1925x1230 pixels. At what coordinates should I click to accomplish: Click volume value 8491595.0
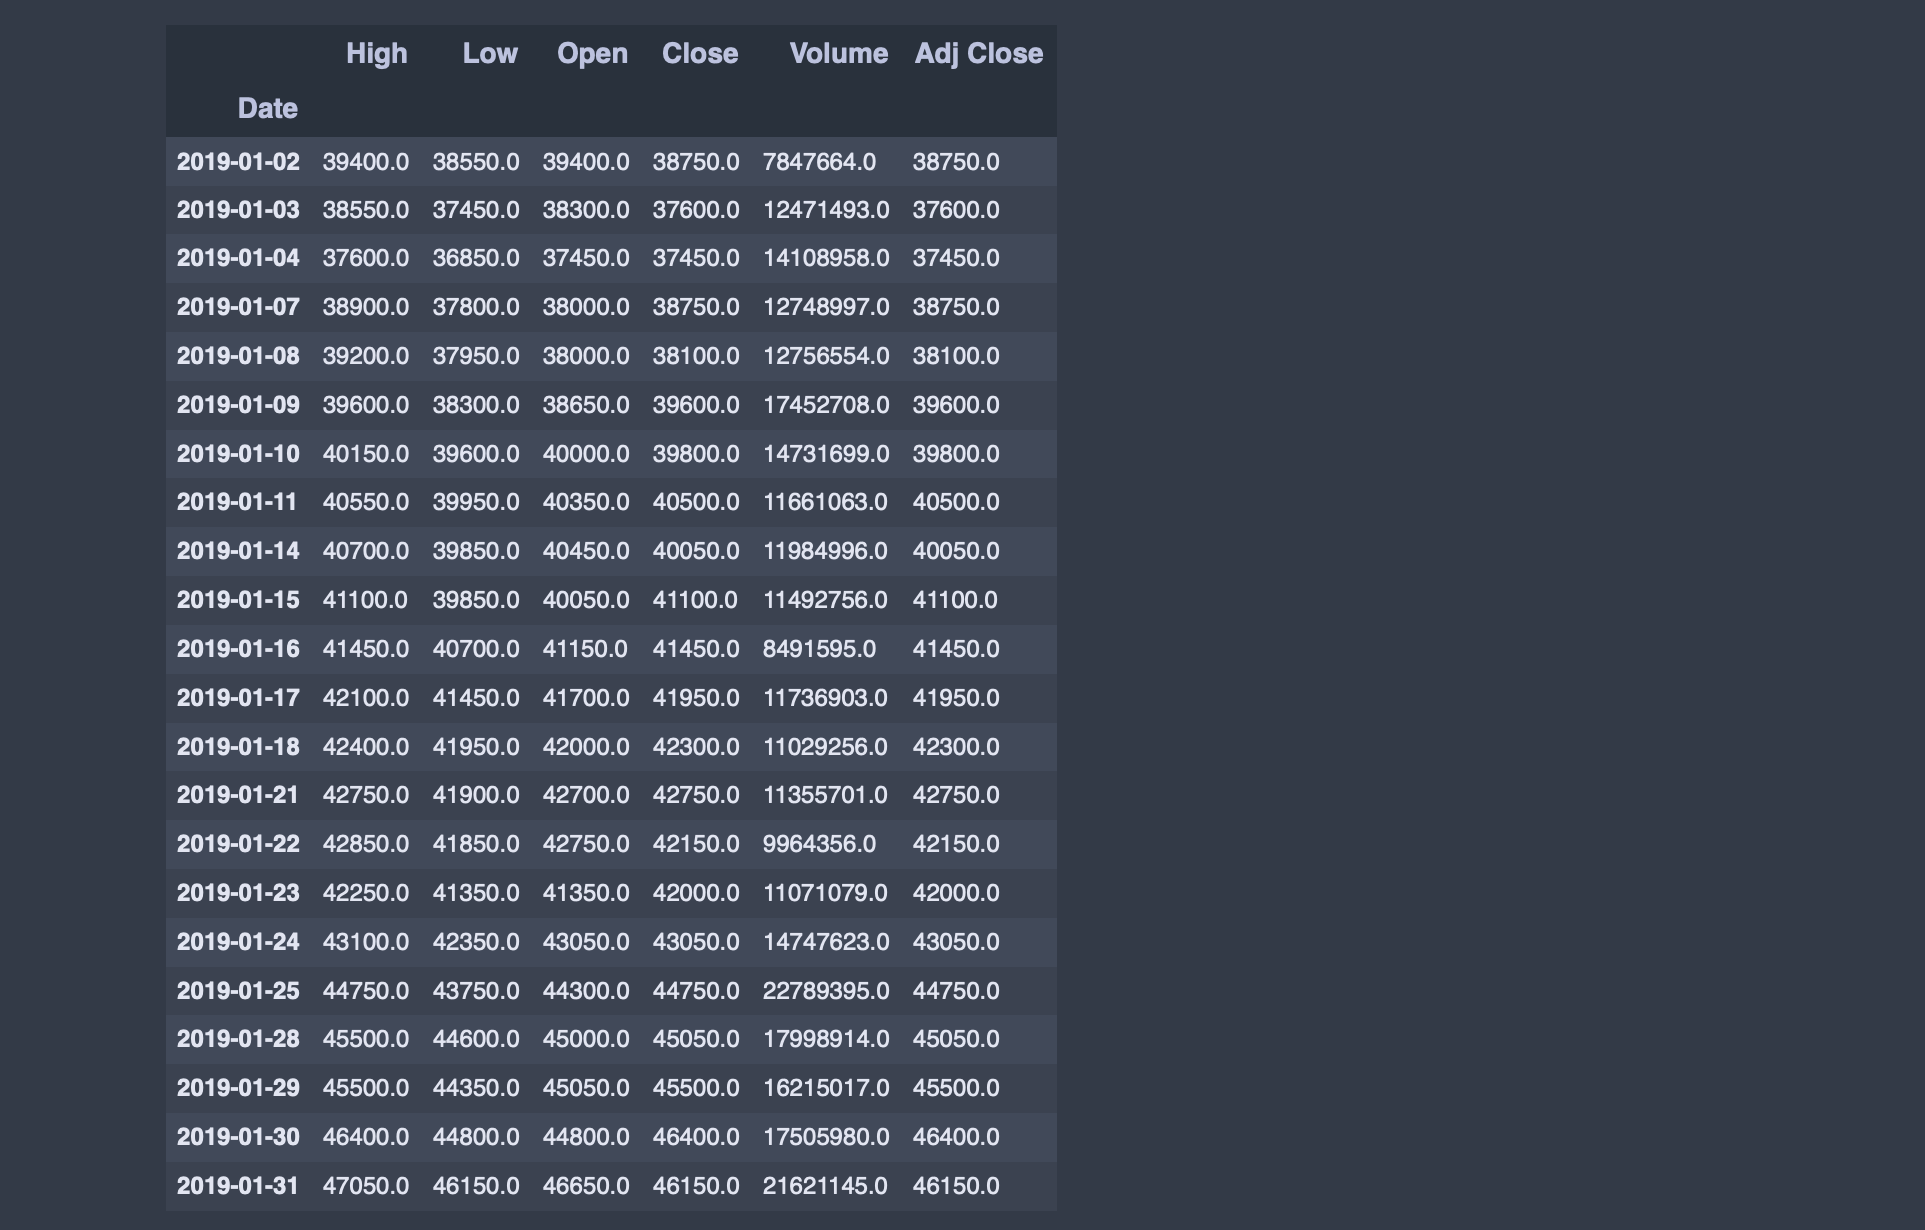pos(819,649)
